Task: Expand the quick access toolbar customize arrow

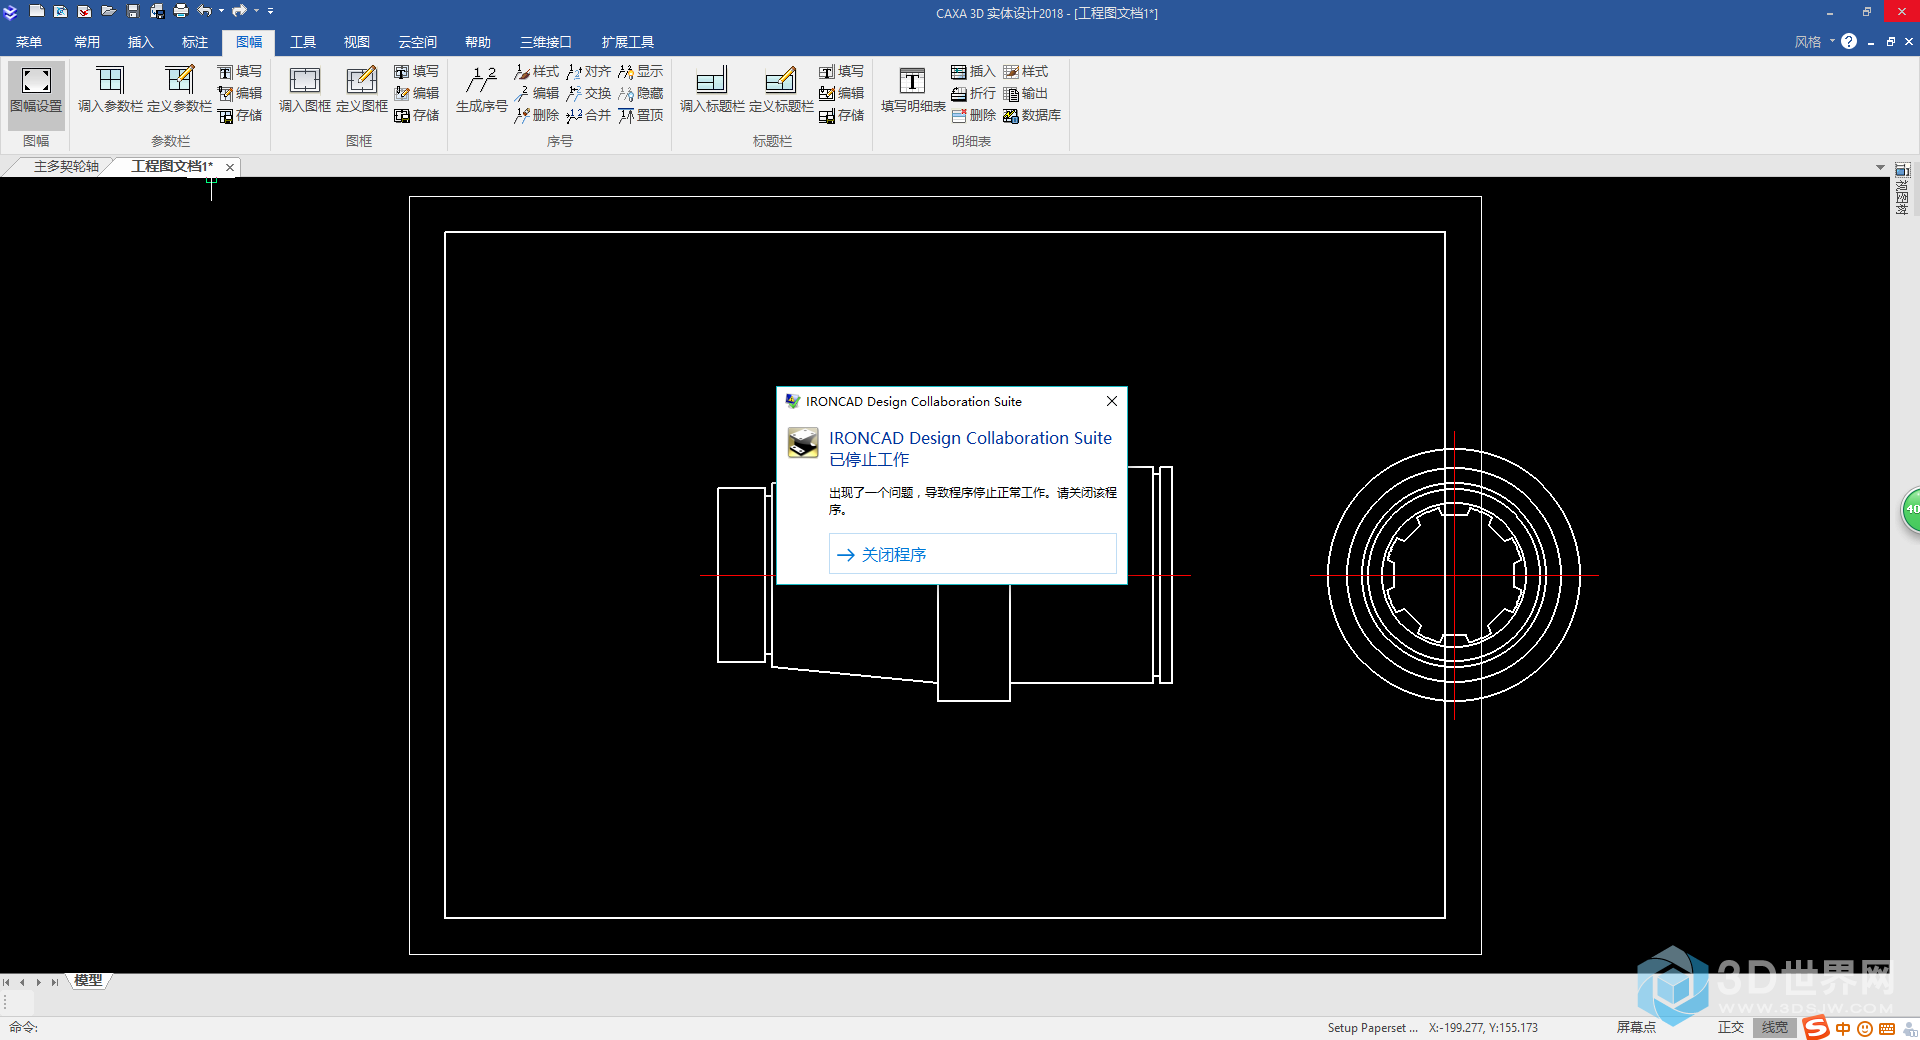Action: [271, 11]
